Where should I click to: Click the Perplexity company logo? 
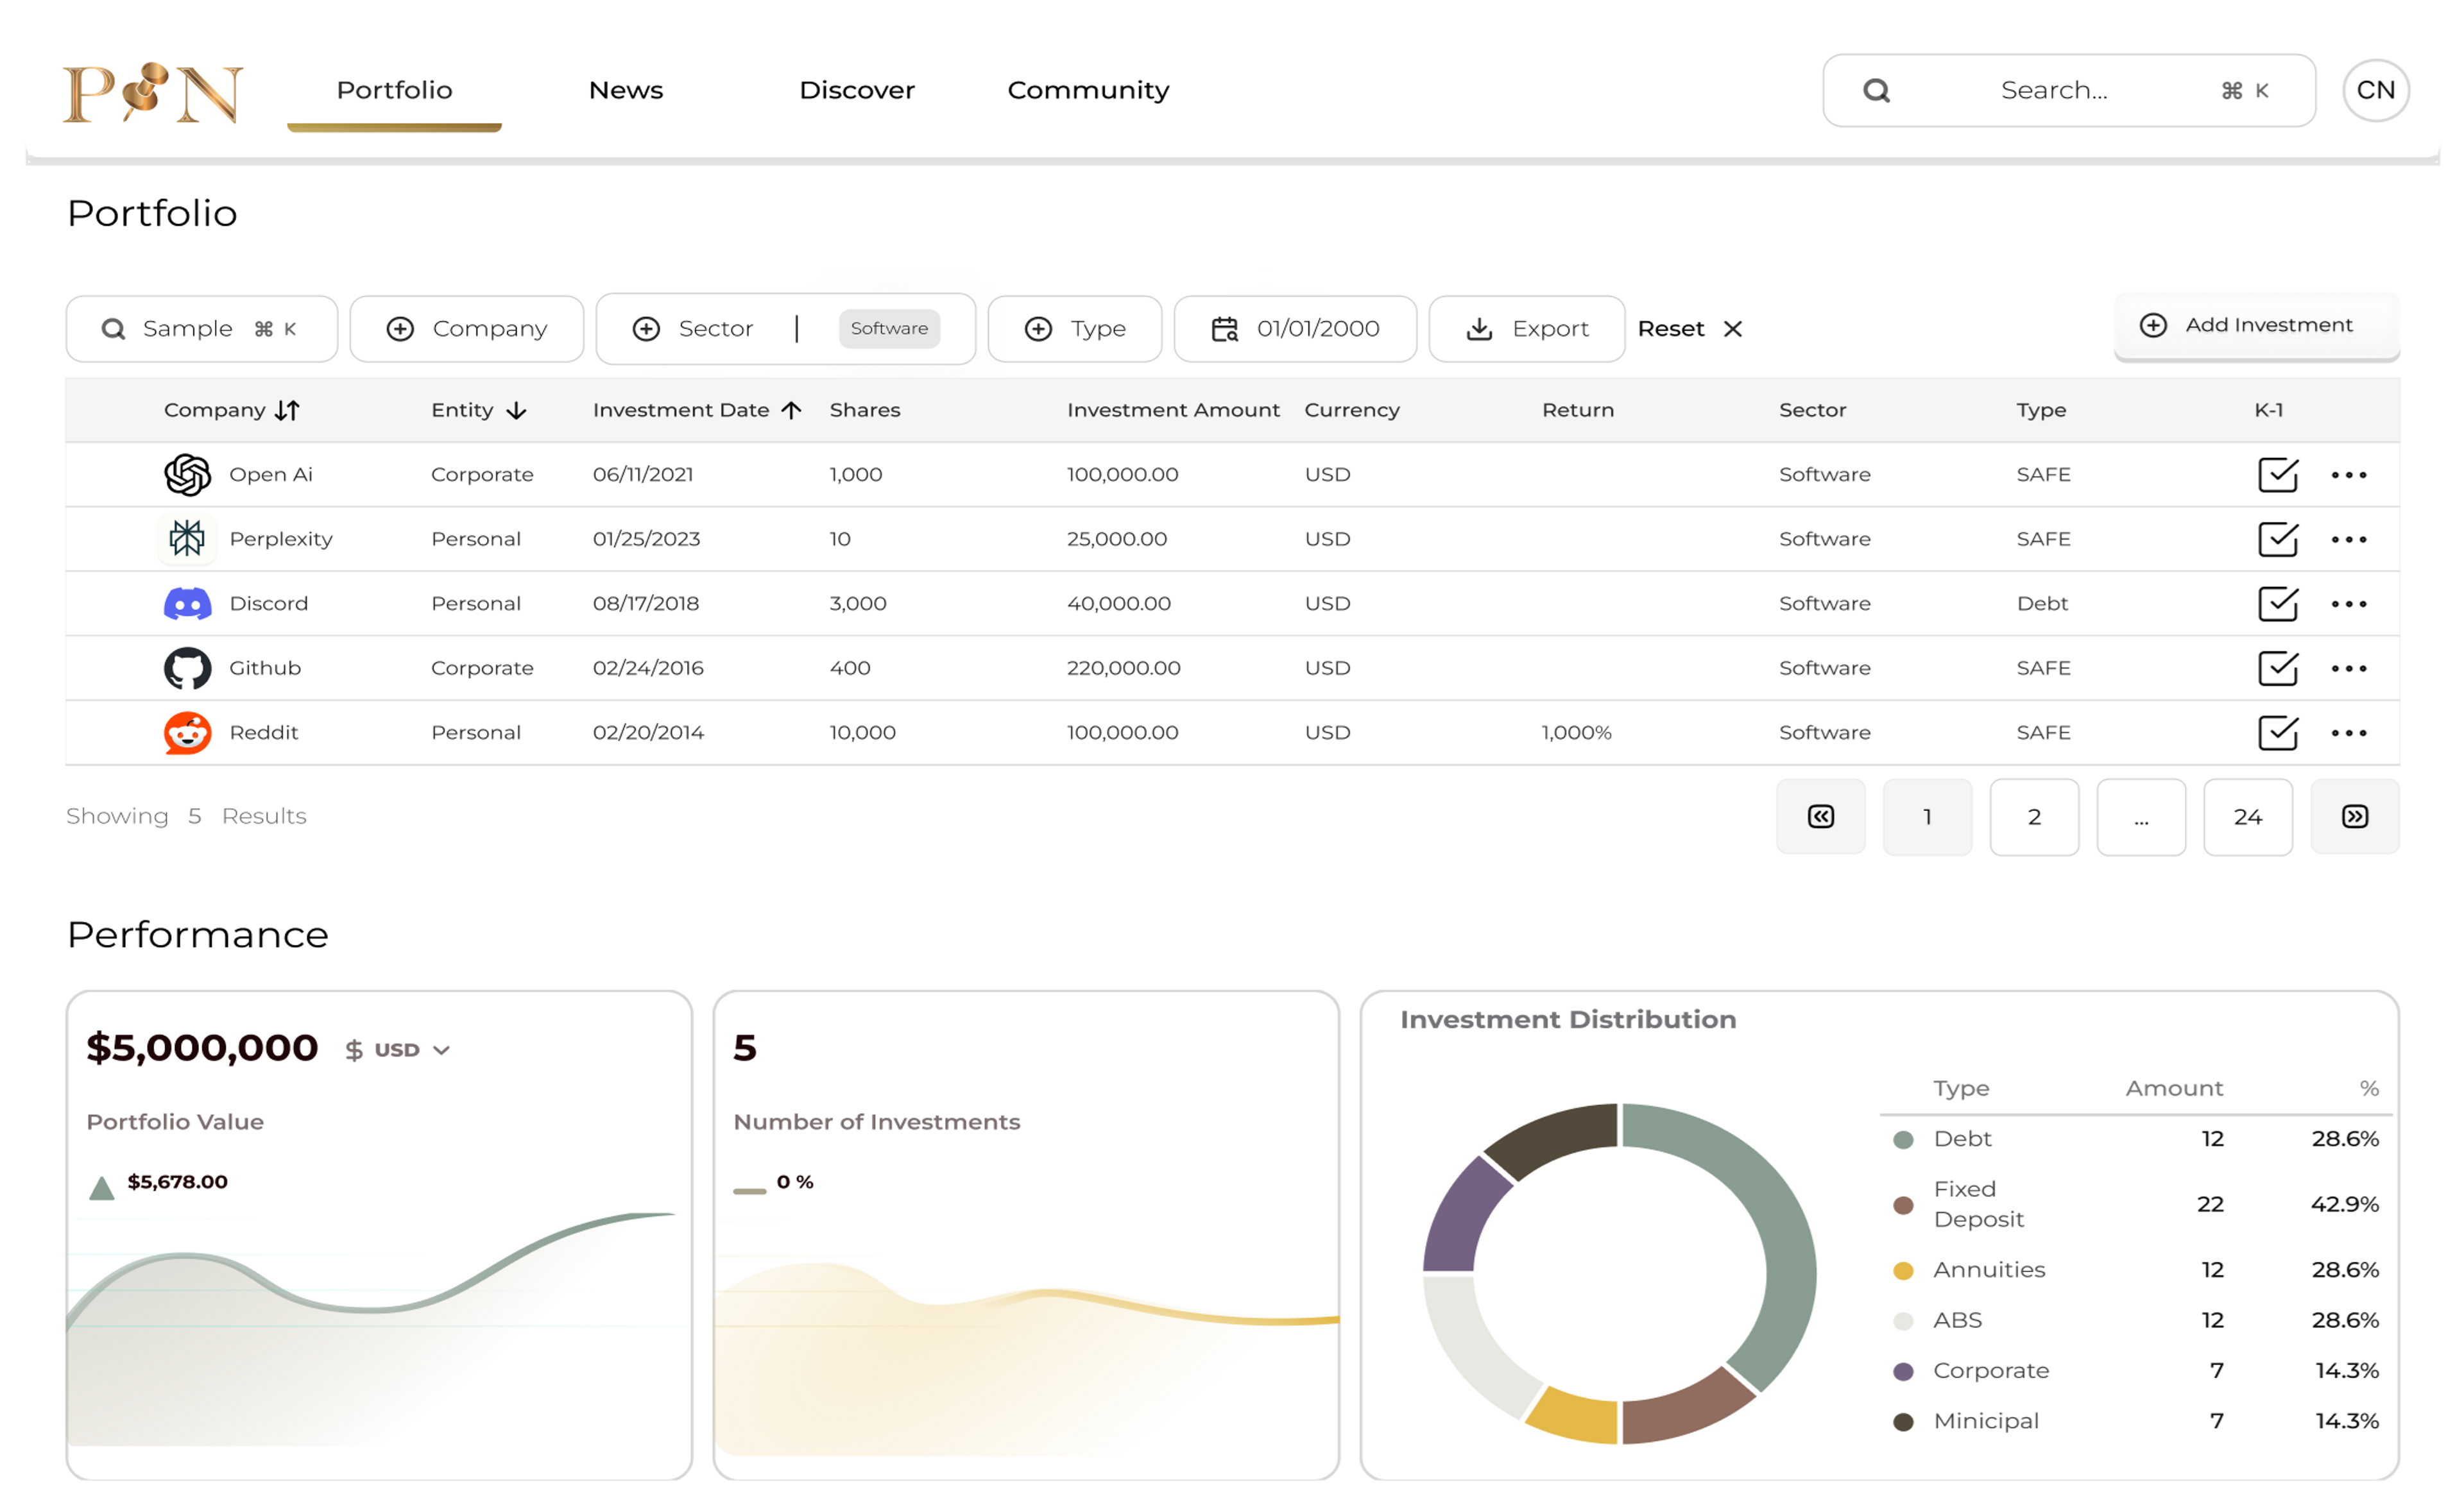pyautogui.click(x=187, y=539)
